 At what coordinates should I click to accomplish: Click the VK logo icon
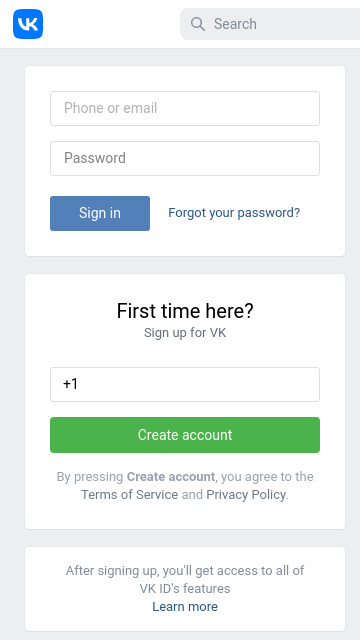point(28,24)
